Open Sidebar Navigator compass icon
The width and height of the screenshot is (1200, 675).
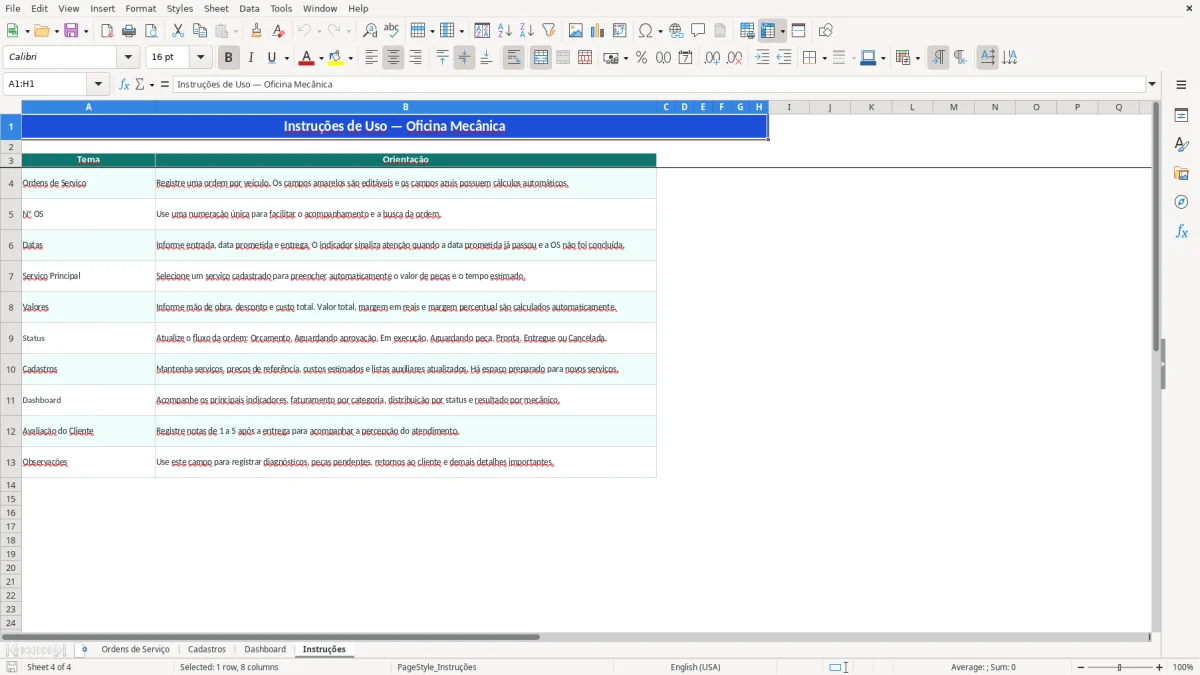[x=1181, y=202]
